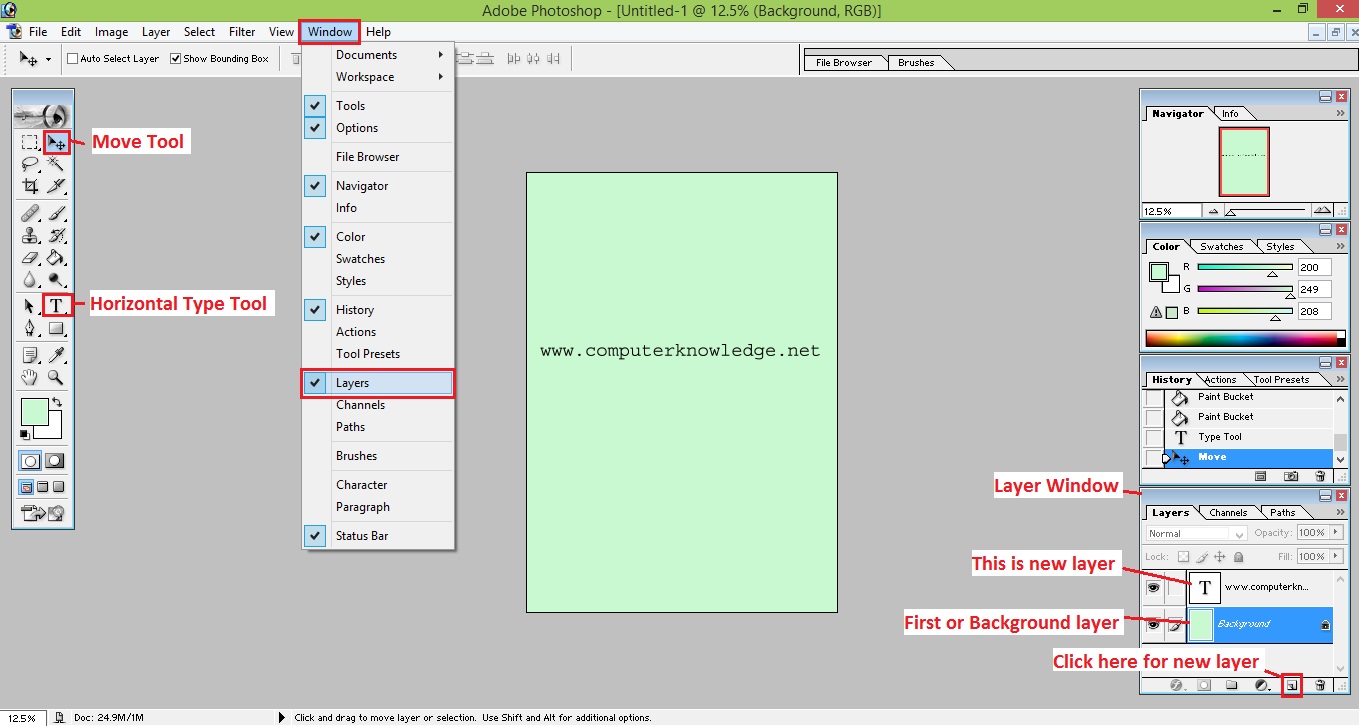Click the foreground color swatch in toolbox
The height and width of the screenshot is (726, 1359).
click(x=35, y=412)
